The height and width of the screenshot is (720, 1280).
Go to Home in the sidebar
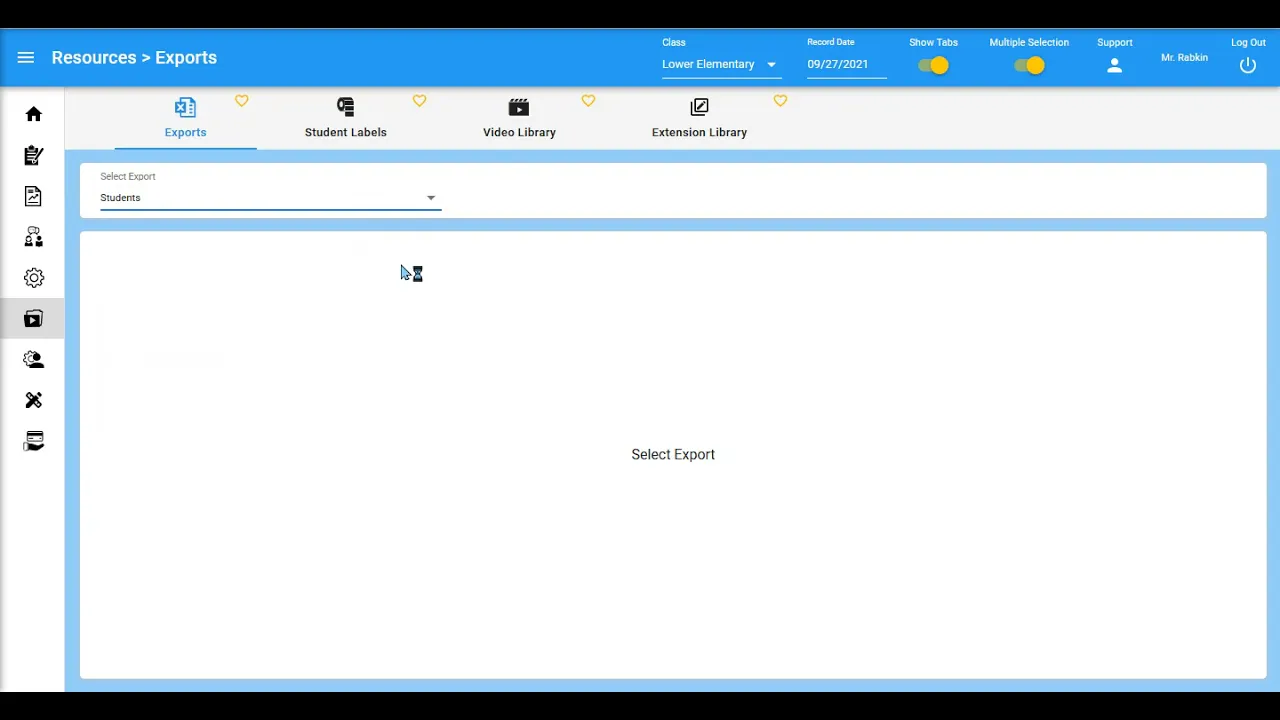[34, 114]
